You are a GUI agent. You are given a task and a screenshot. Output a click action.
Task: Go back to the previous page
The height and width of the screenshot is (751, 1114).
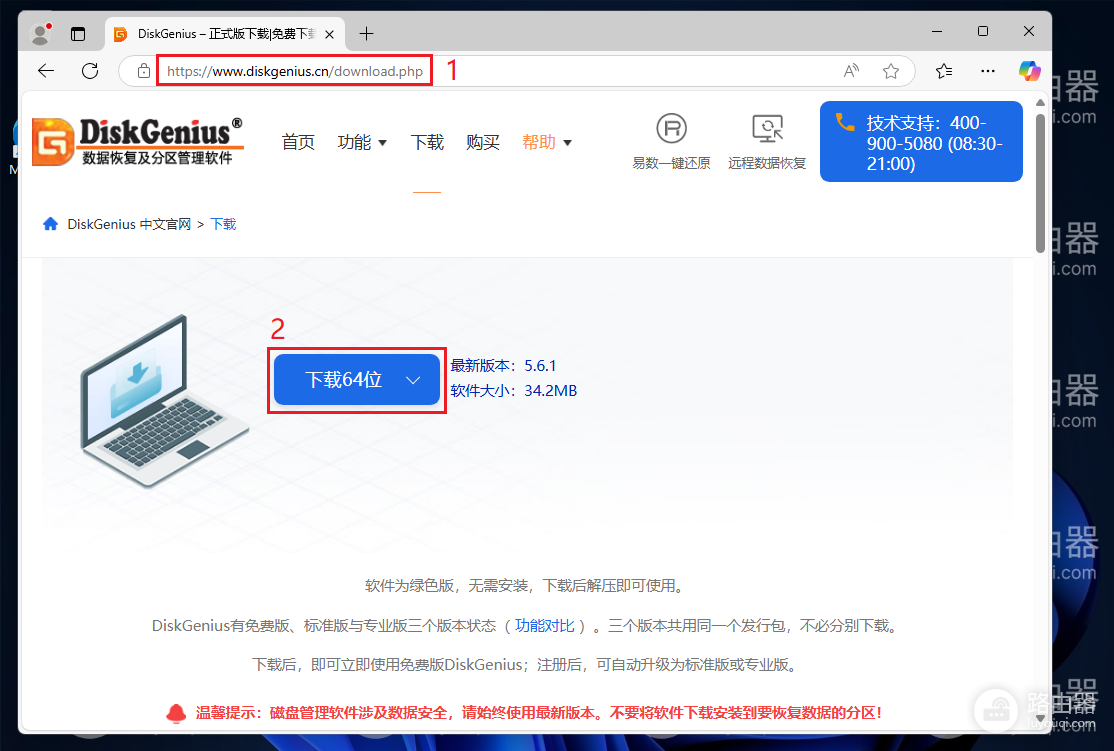[46, 70]
